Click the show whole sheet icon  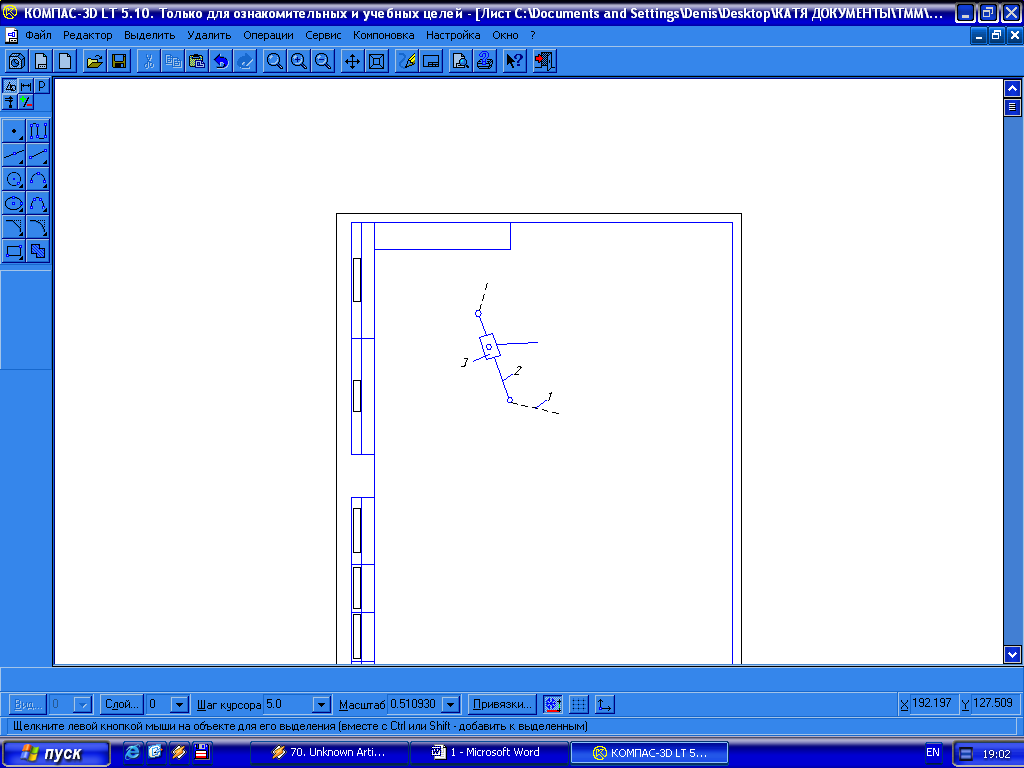point(376,61)
